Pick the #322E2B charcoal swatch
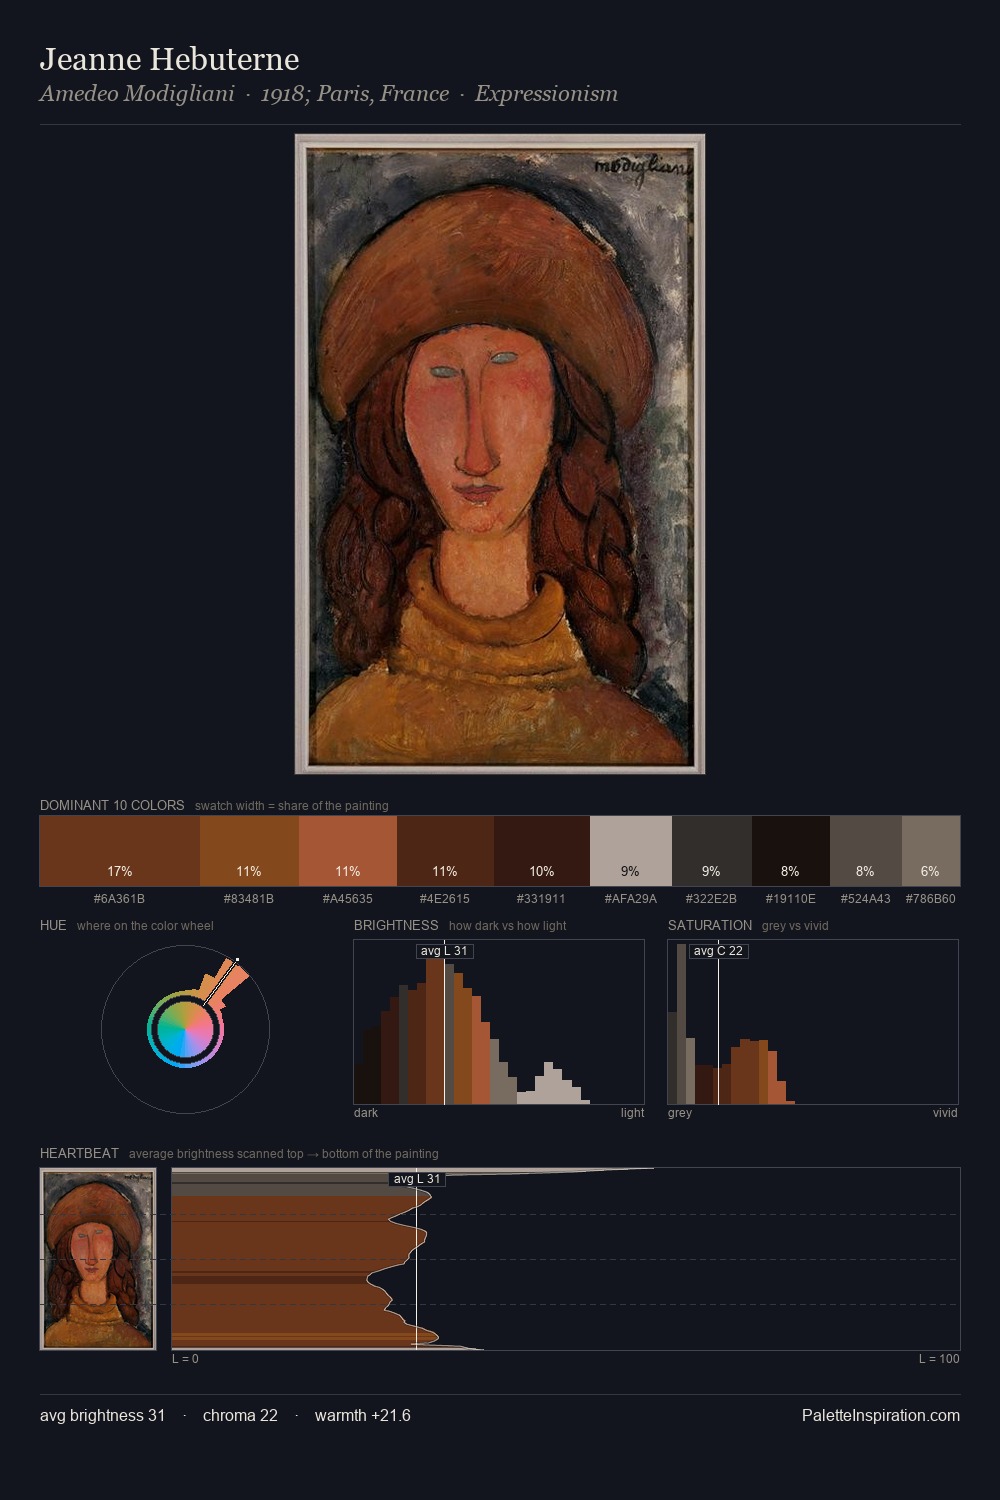Screen dimensions: 1000x1500 coord(711,851)
